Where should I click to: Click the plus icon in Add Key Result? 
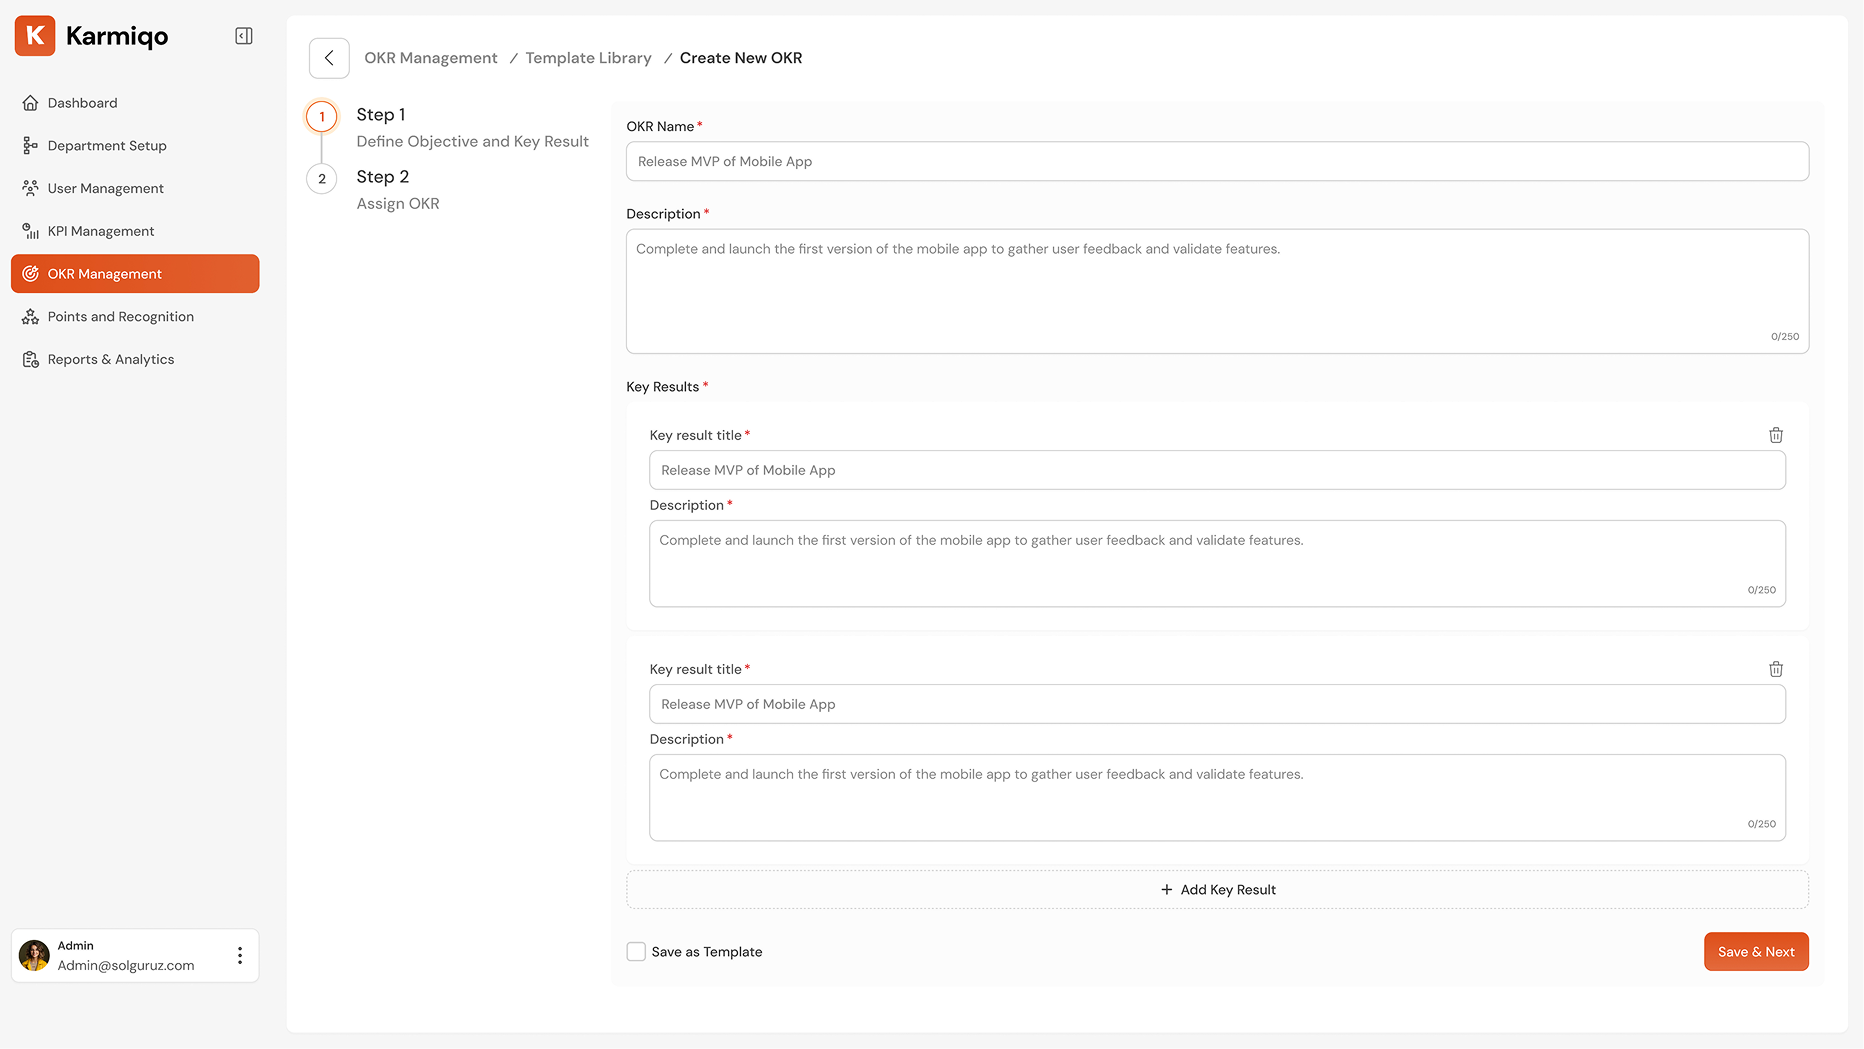click(1166, 890)
